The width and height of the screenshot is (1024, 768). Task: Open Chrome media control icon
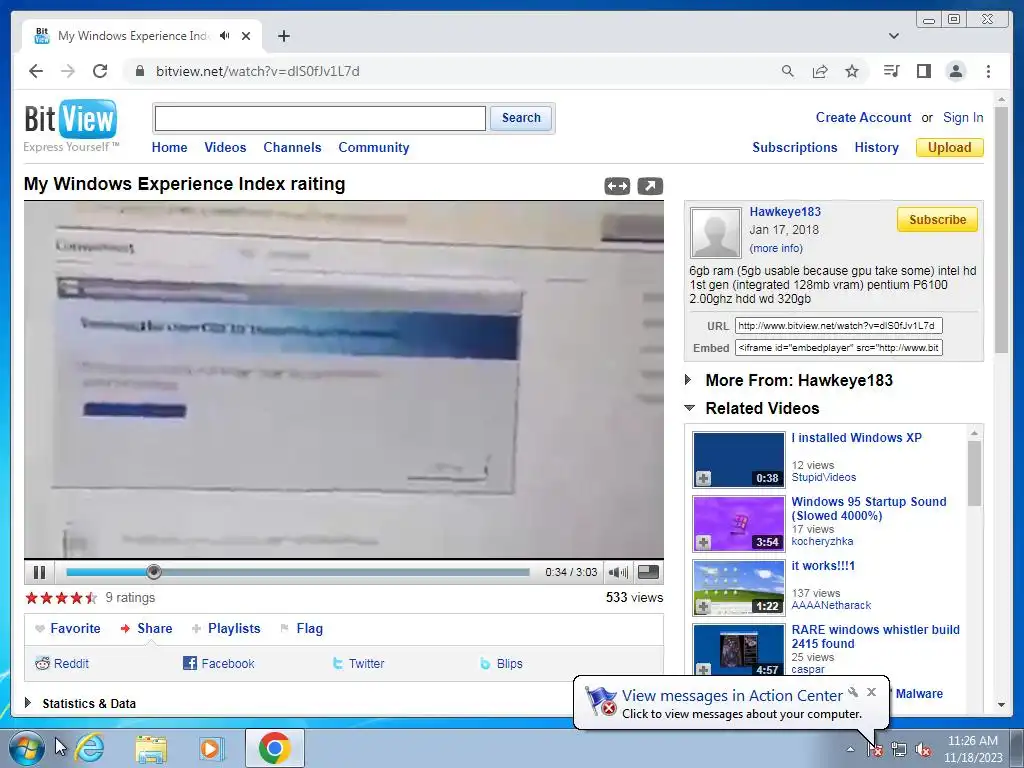point(891,71)
